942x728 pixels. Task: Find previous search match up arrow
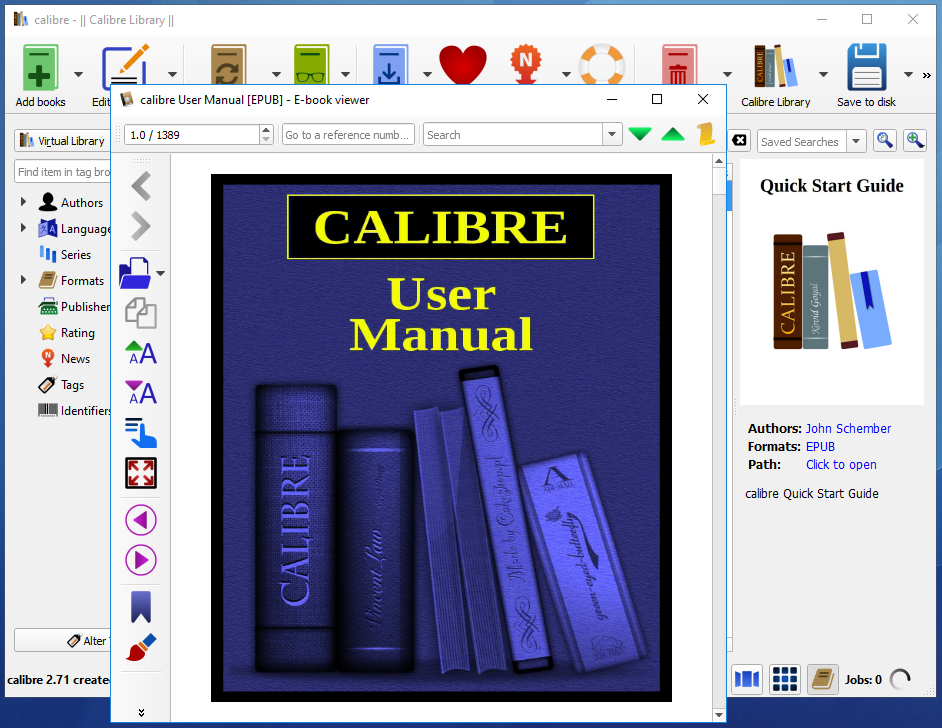click(673, 134)
